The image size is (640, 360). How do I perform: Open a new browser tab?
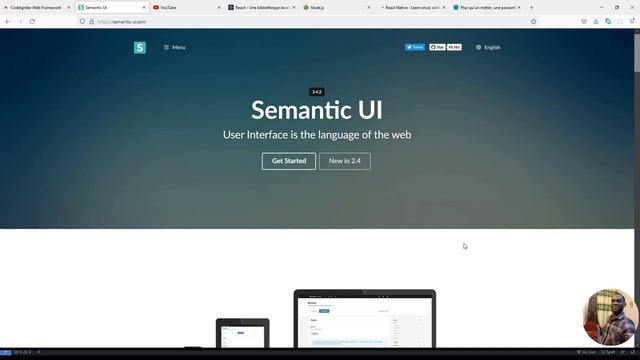coord(531,7)
